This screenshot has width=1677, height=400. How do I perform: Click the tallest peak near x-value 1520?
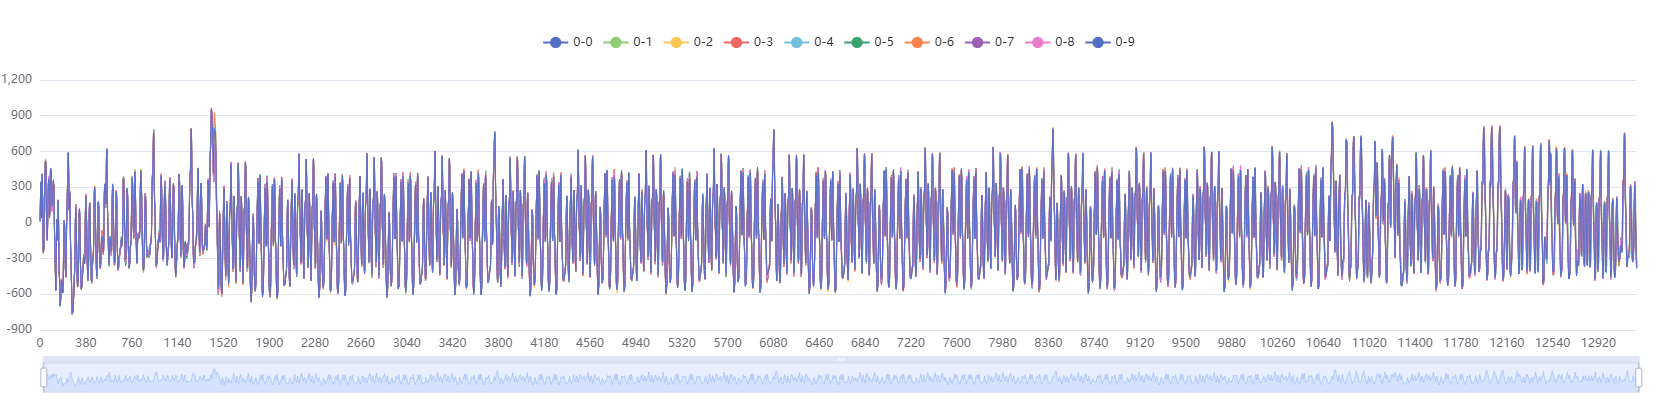point(211,110)
